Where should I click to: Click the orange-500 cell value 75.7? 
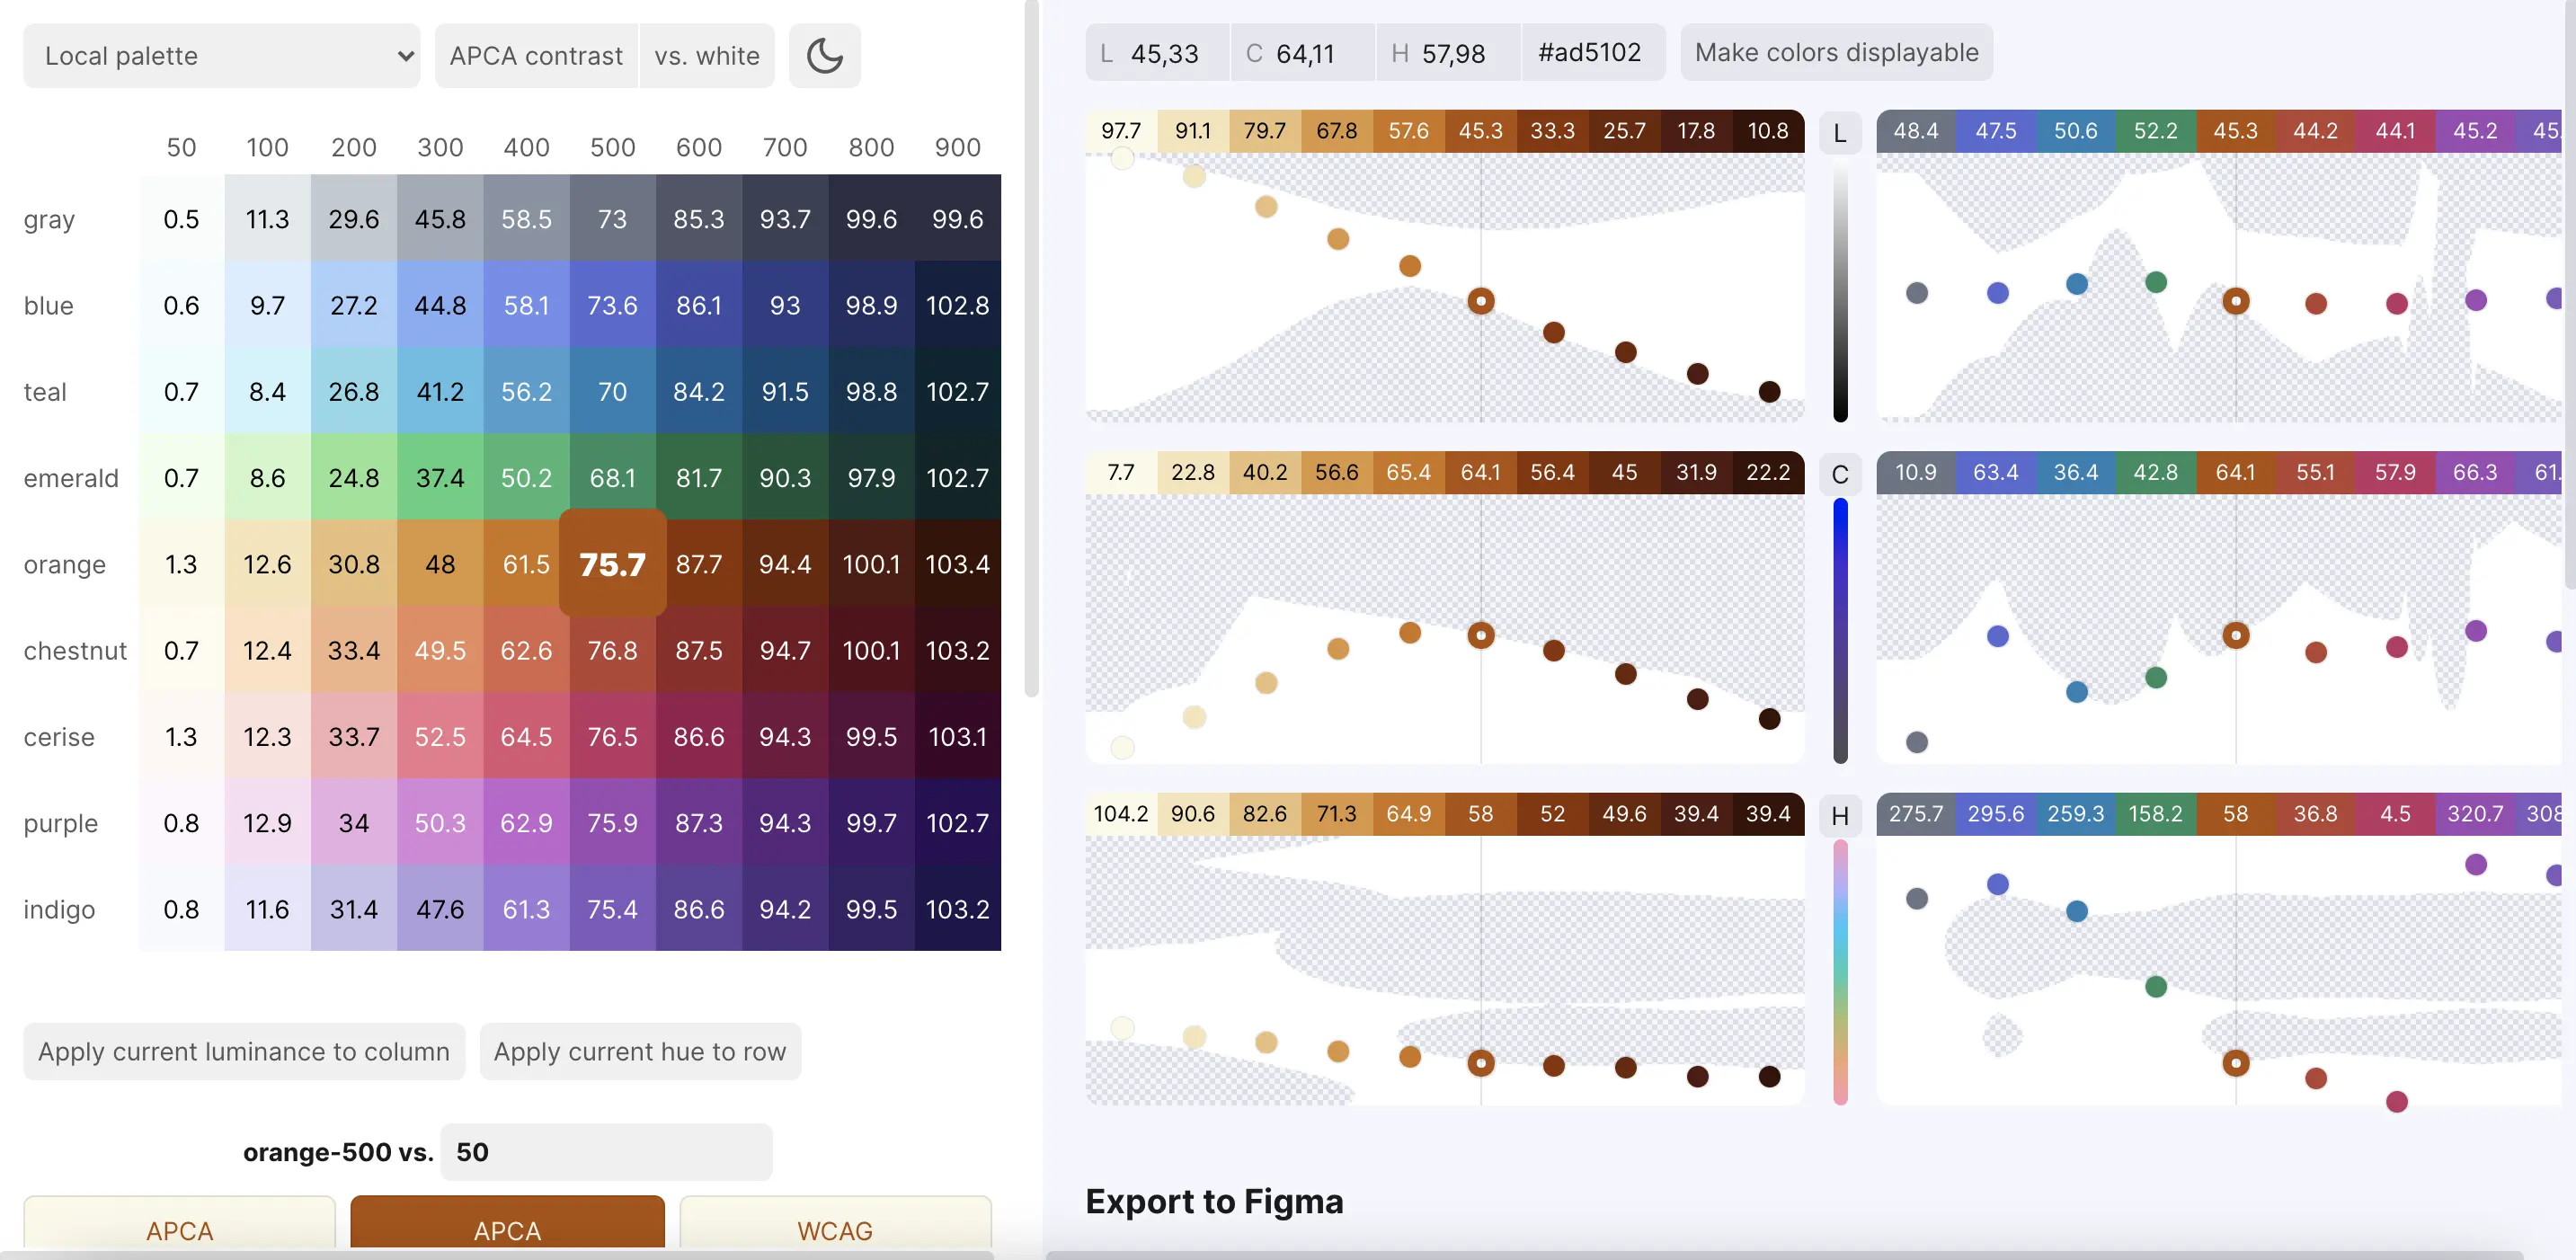[613, 563]
